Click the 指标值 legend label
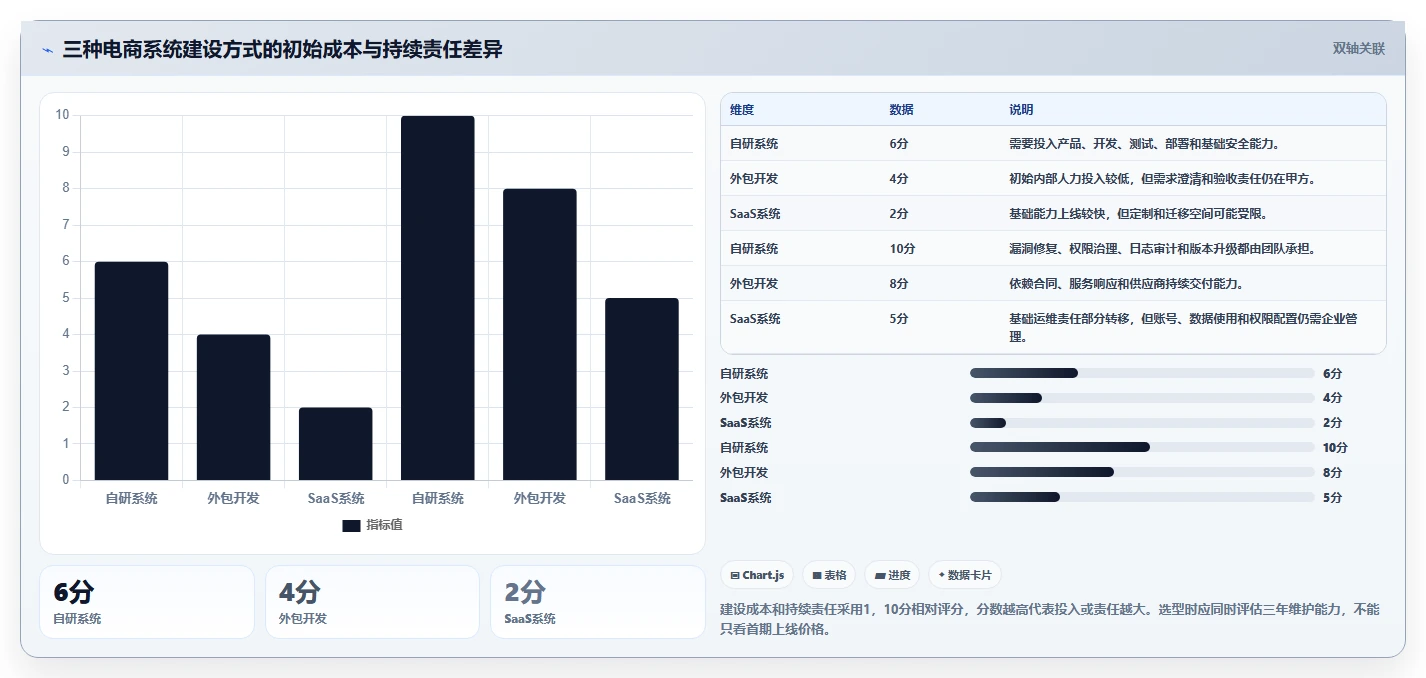 (384, 525)
